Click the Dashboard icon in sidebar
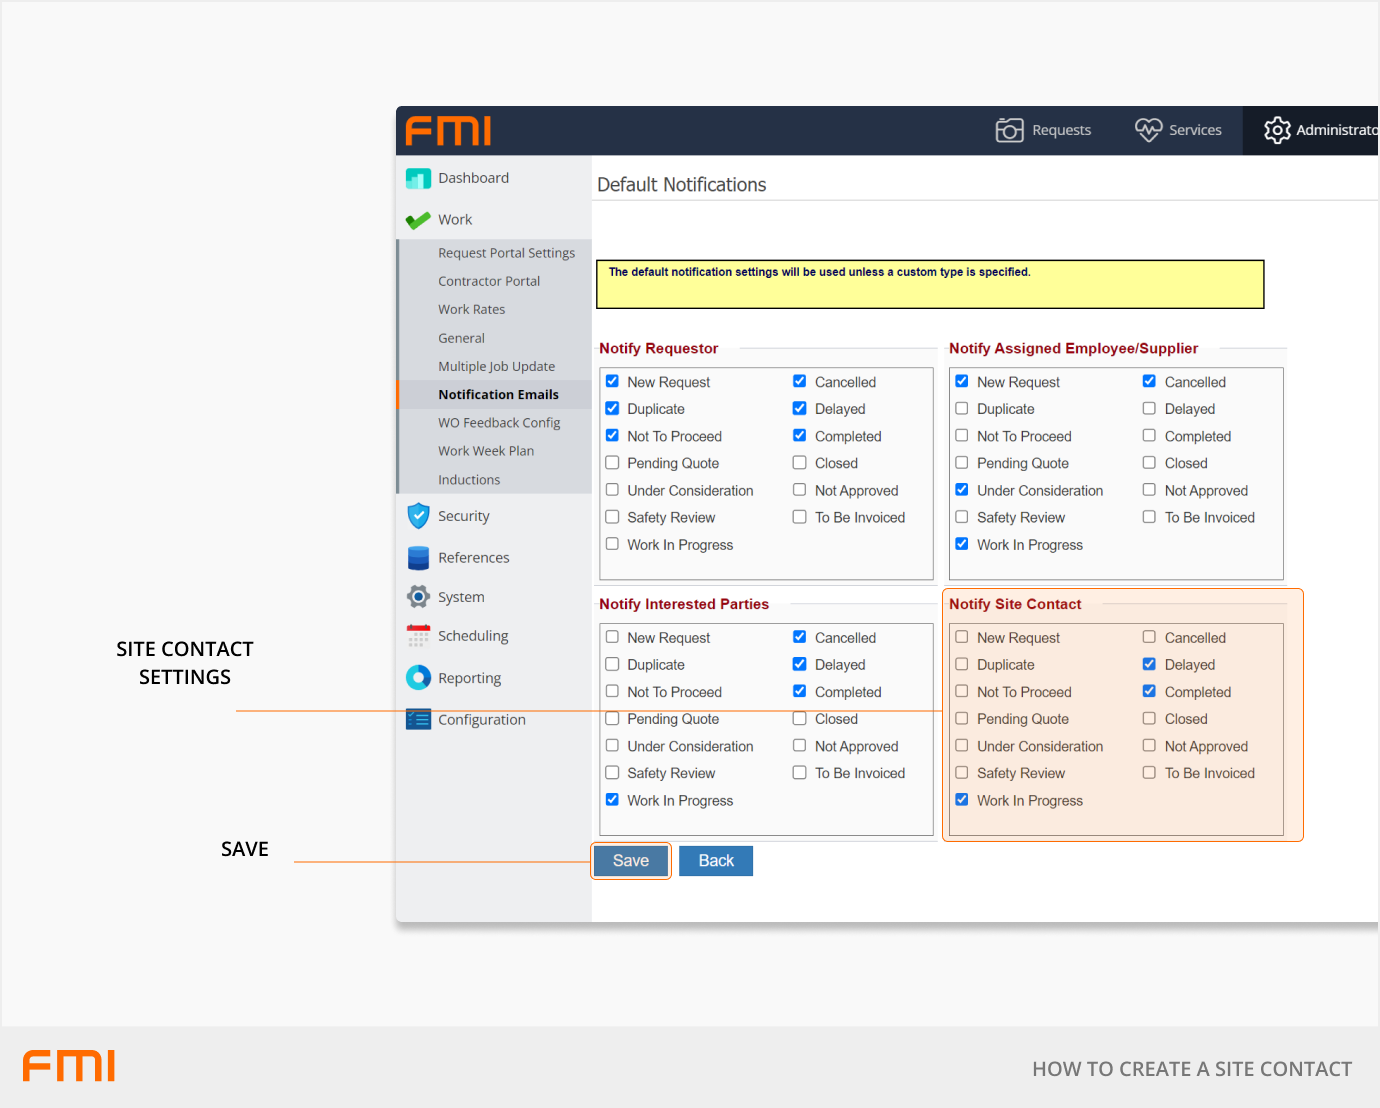Image resolution: width=1380 pixels, height=1108 pixels. 418,179
